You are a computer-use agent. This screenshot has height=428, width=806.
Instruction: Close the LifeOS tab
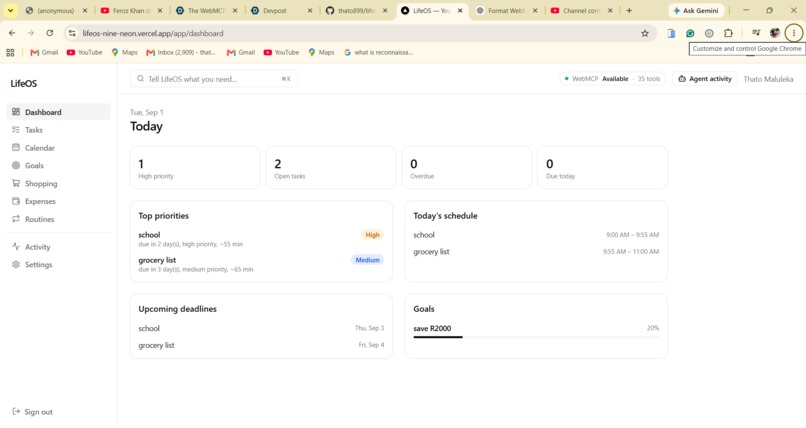(x=460, y=10)
